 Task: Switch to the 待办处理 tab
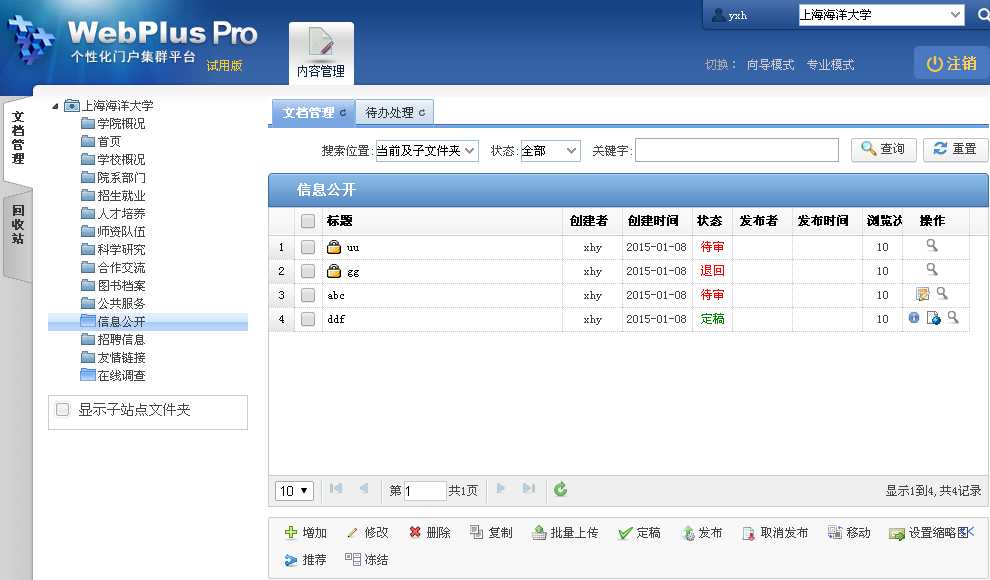(395, 113)
